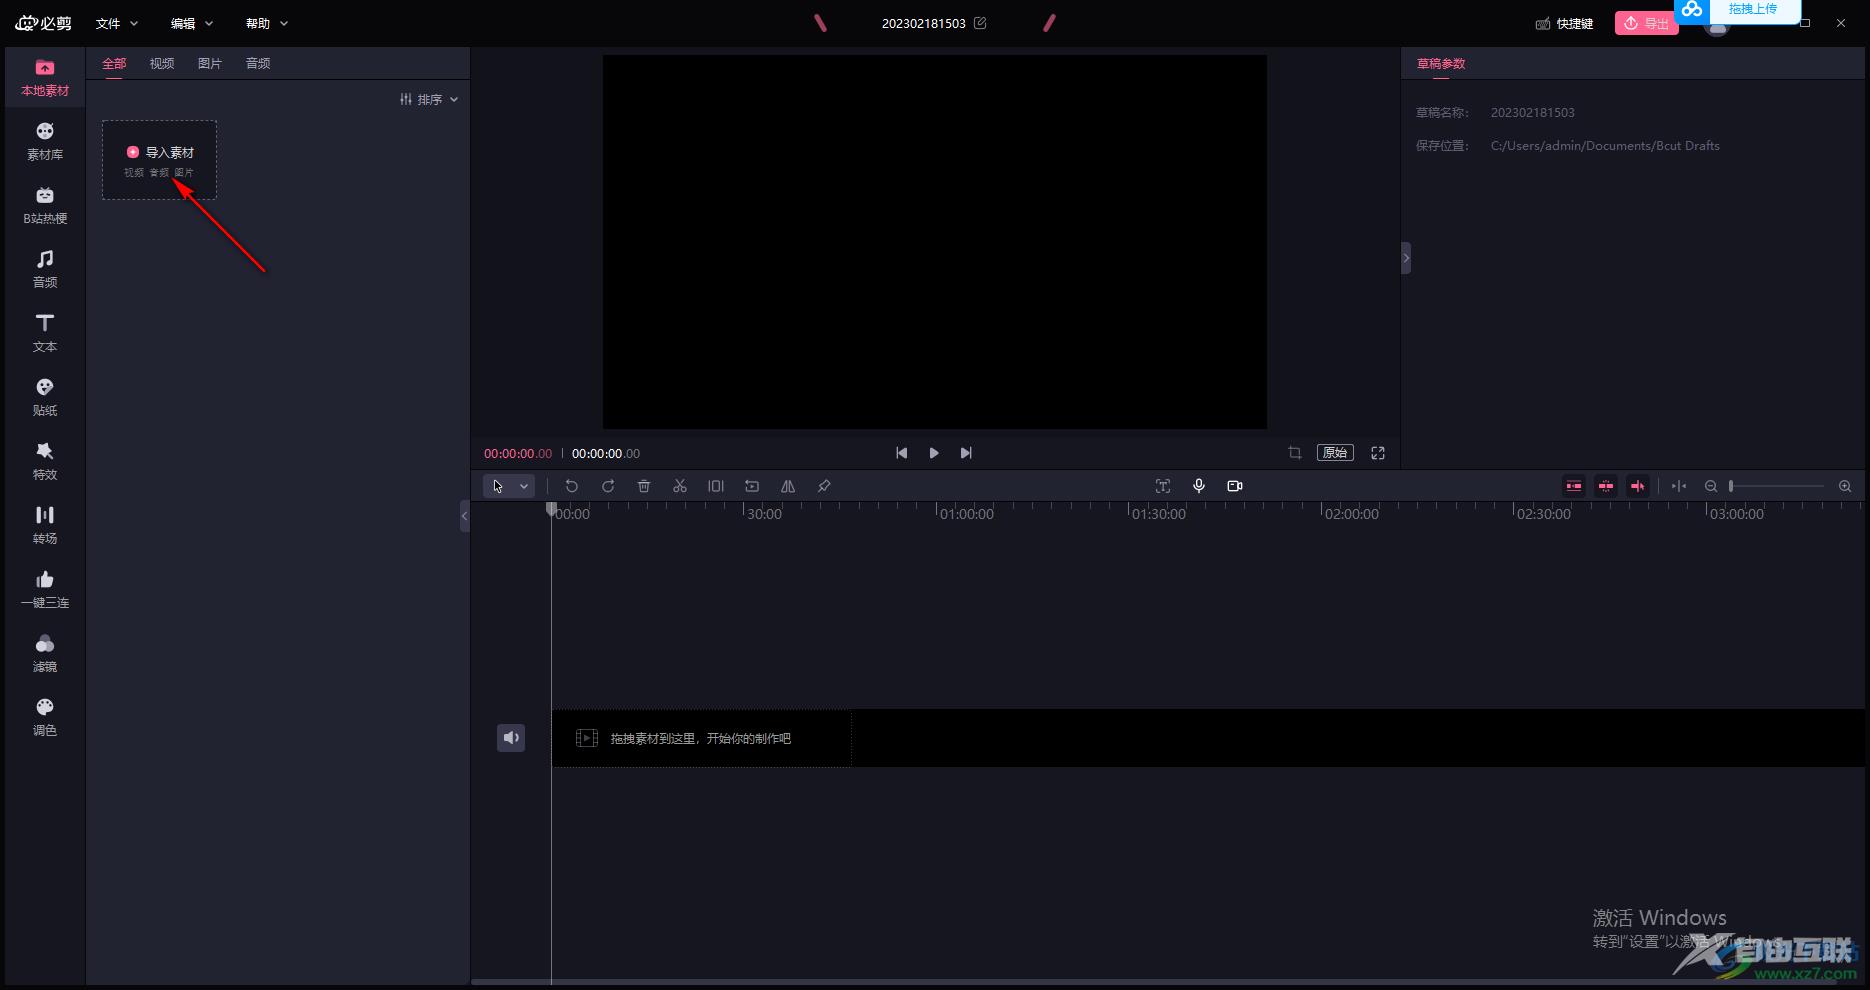Collapse the left media panel arrow

click(x=464, y=516)
